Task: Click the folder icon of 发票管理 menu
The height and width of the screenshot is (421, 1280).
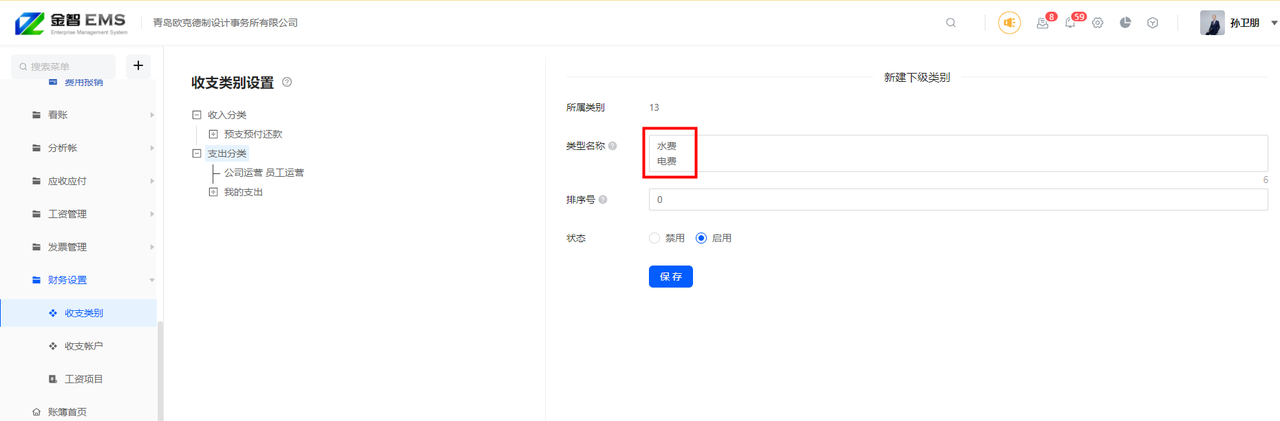Action: coord(37,247)
